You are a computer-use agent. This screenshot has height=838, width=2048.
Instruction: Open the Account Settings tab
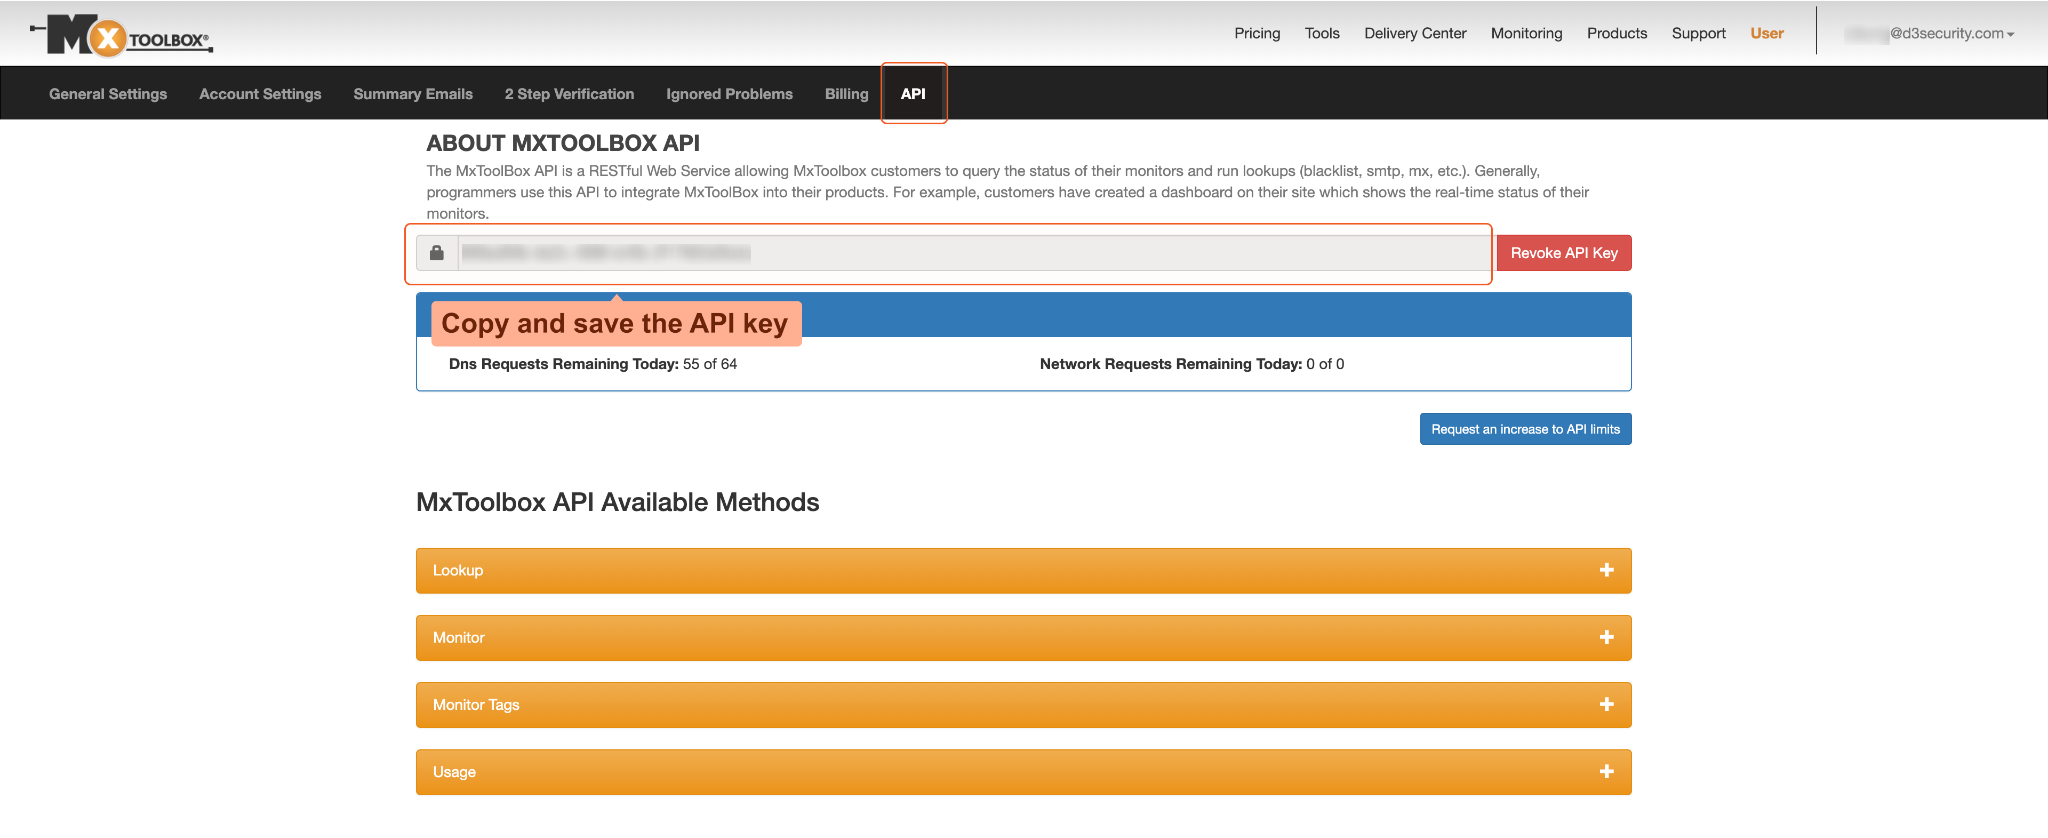point(260,94)
